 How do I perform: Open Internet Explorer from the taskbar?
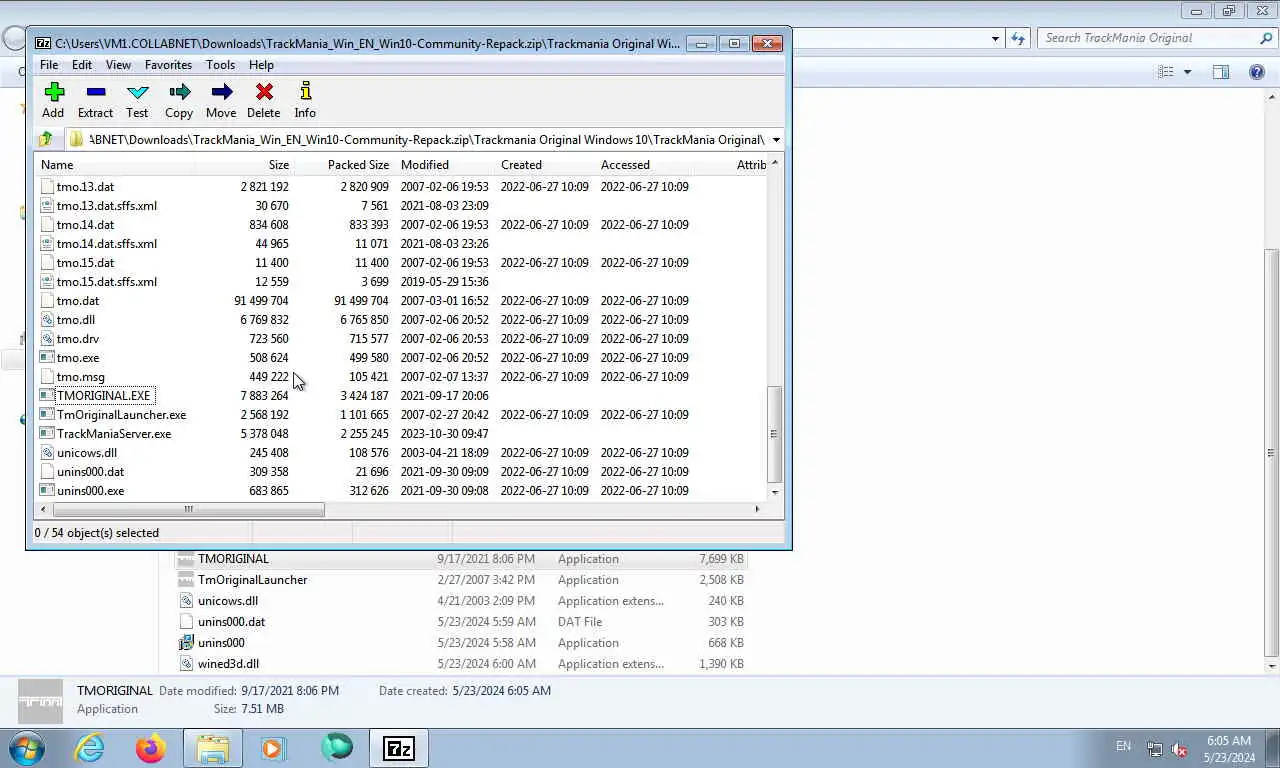click(90, 748)
